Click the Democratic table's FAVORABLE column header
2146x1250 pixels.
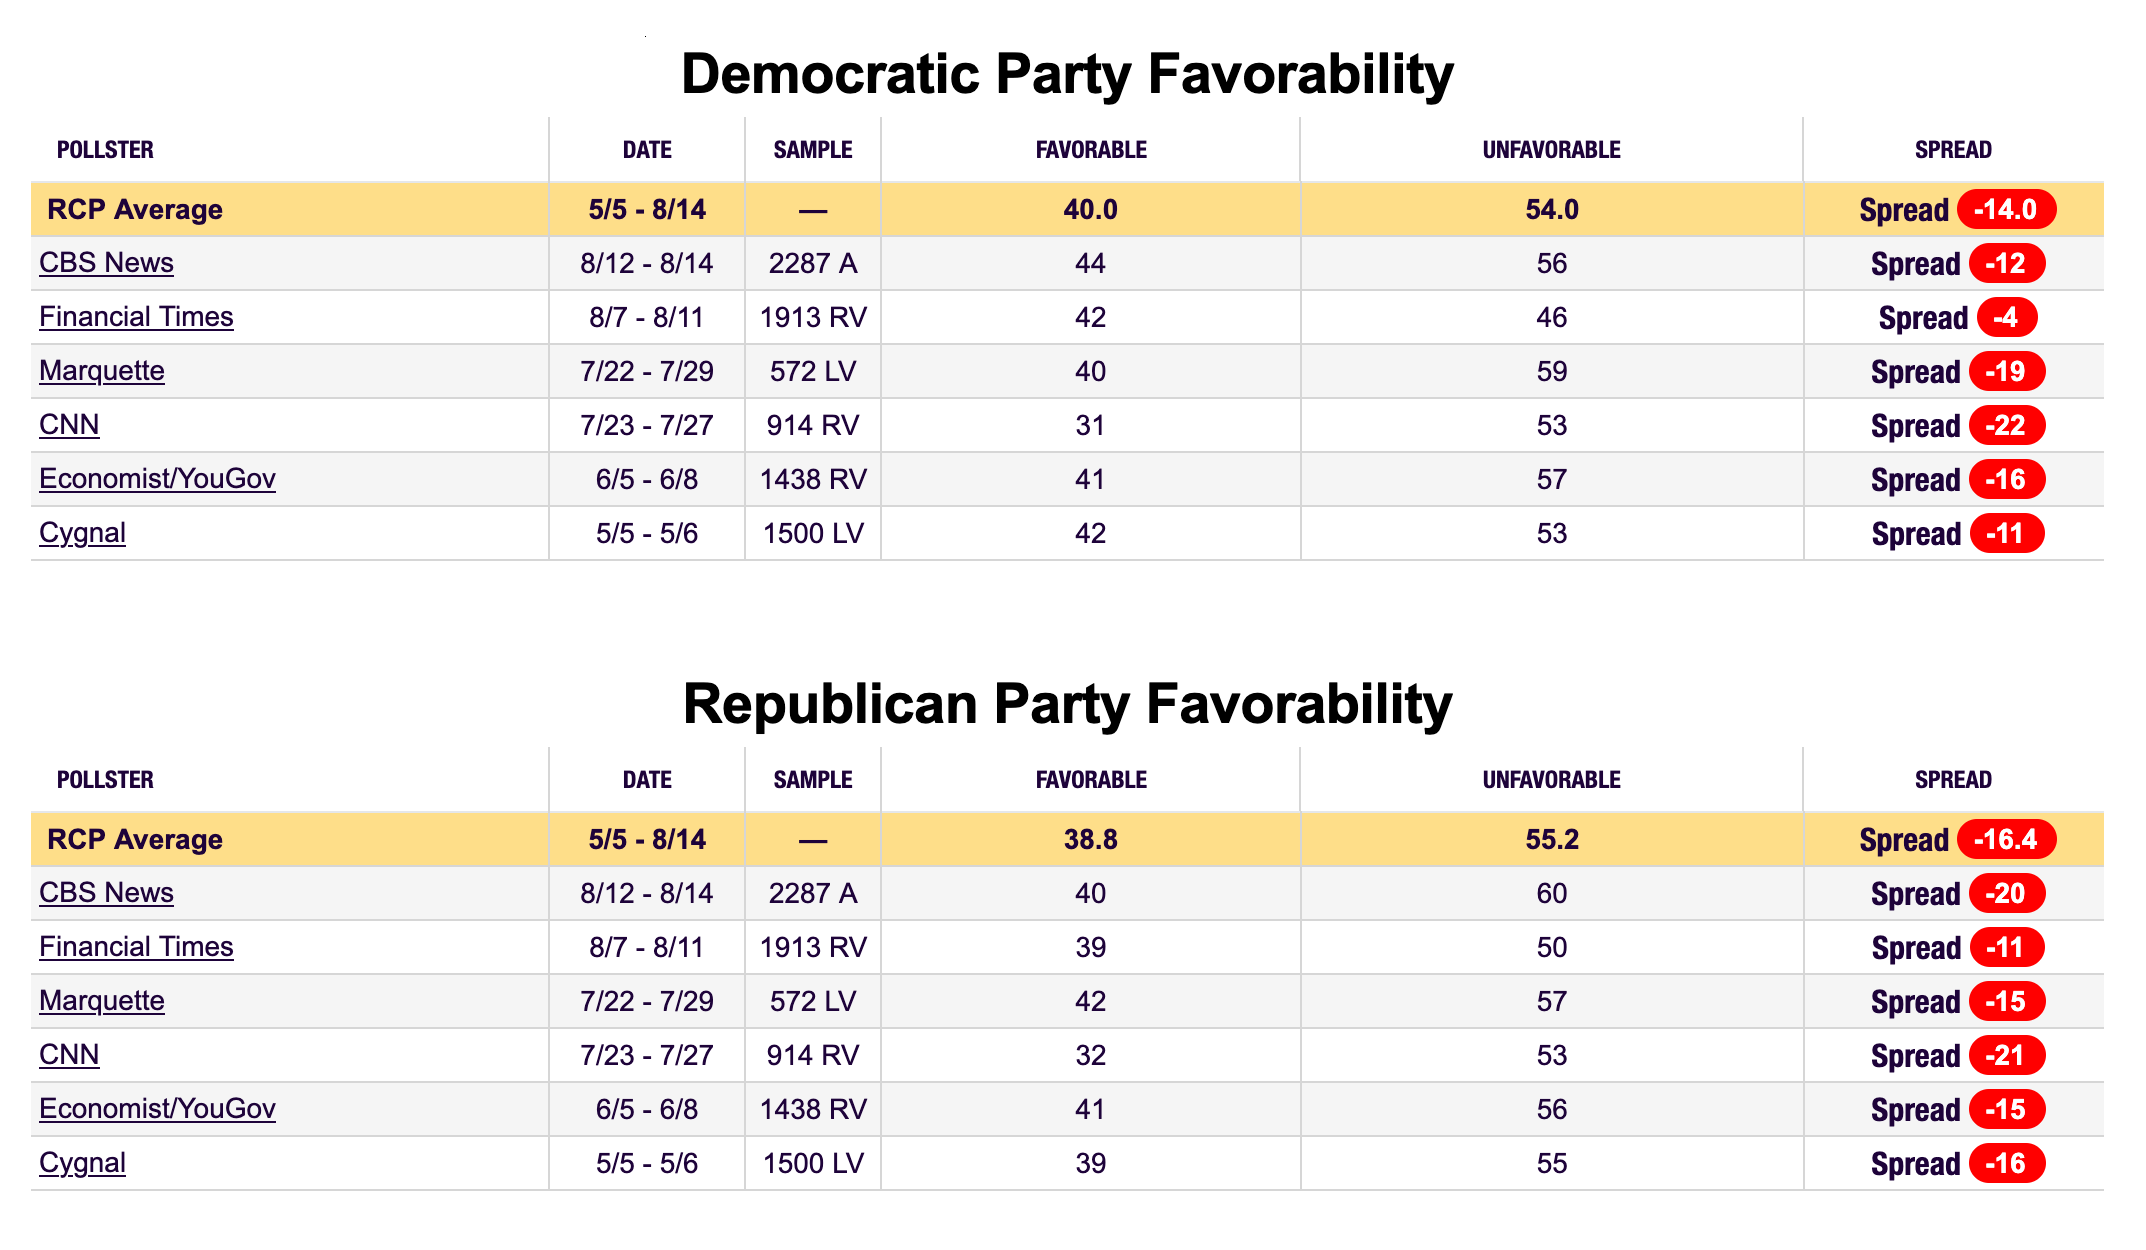pos(1091,150)
